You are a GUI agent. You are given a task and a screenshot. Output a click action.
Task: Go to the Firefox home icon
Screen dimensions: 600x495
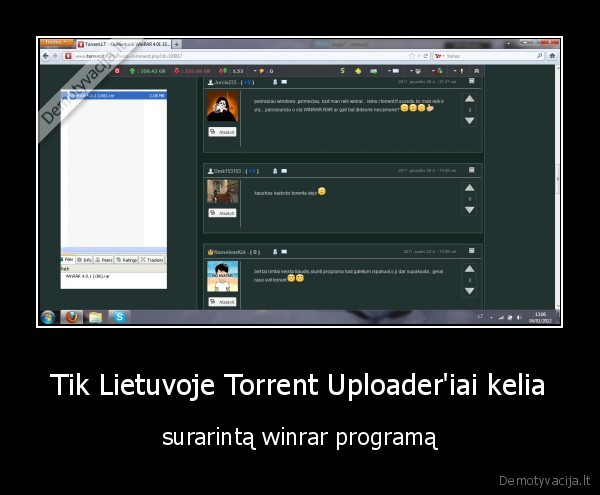point(552,56)
